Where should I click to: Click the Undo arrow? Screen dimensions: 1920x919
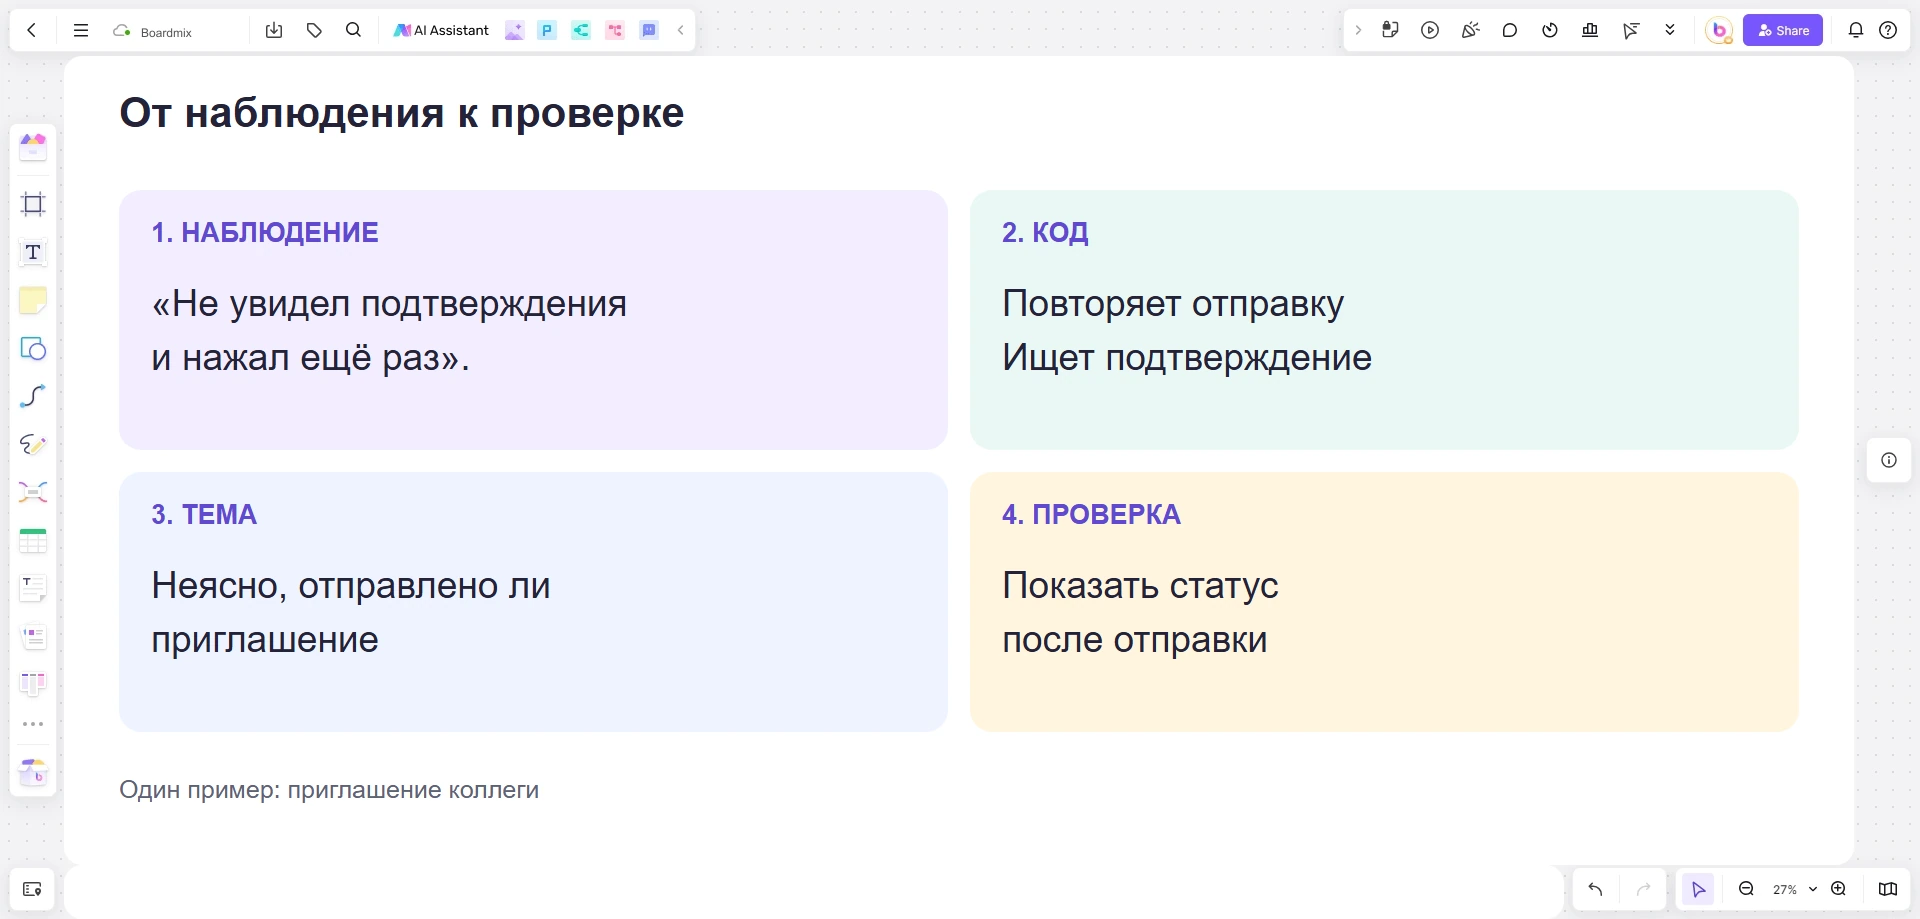pos(1595,889)
